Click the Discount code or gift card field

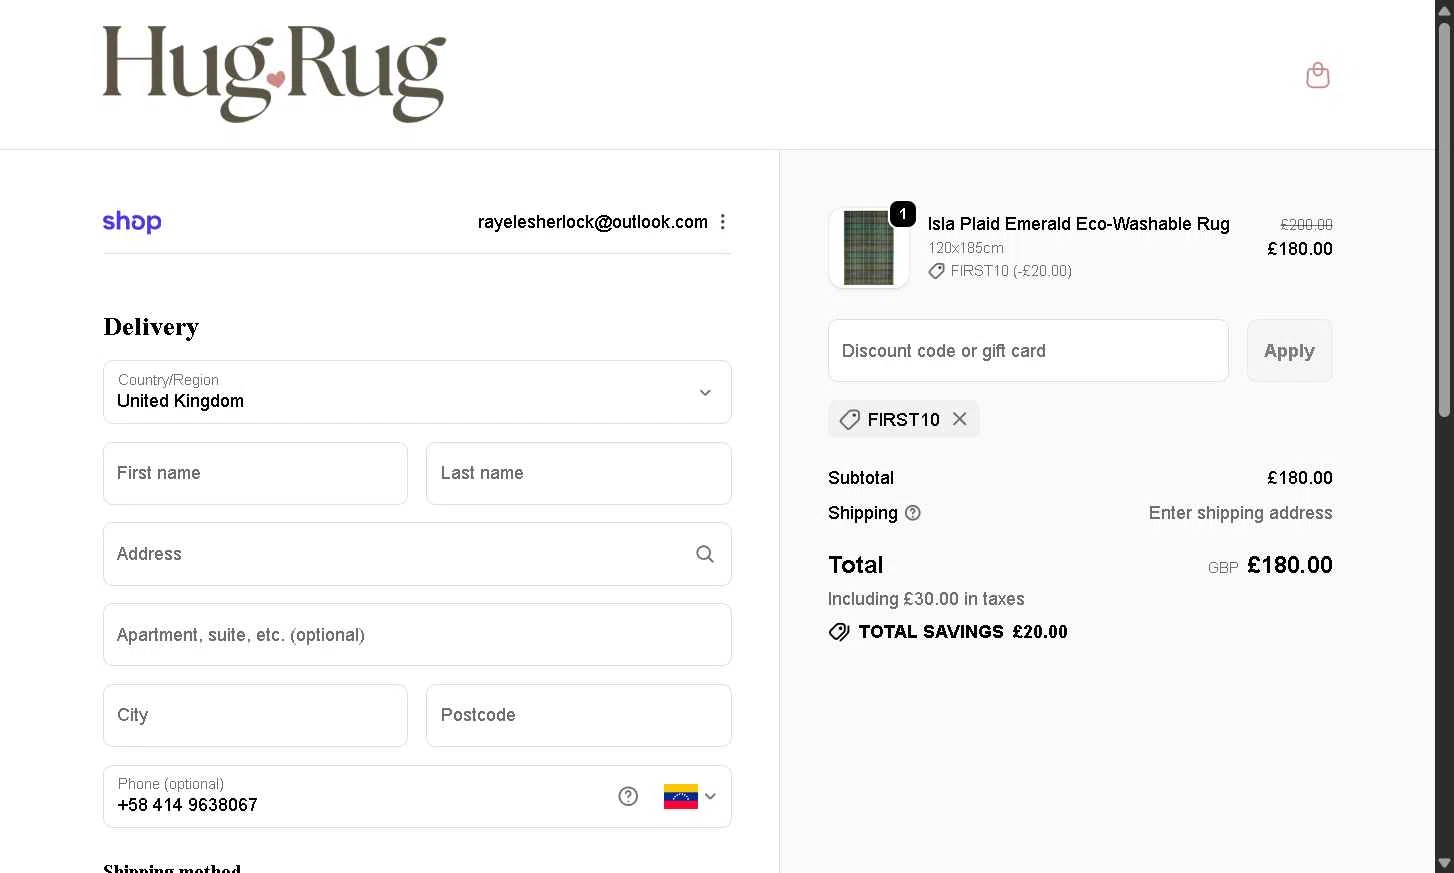pyautogui.click(x=1028, y=351)
